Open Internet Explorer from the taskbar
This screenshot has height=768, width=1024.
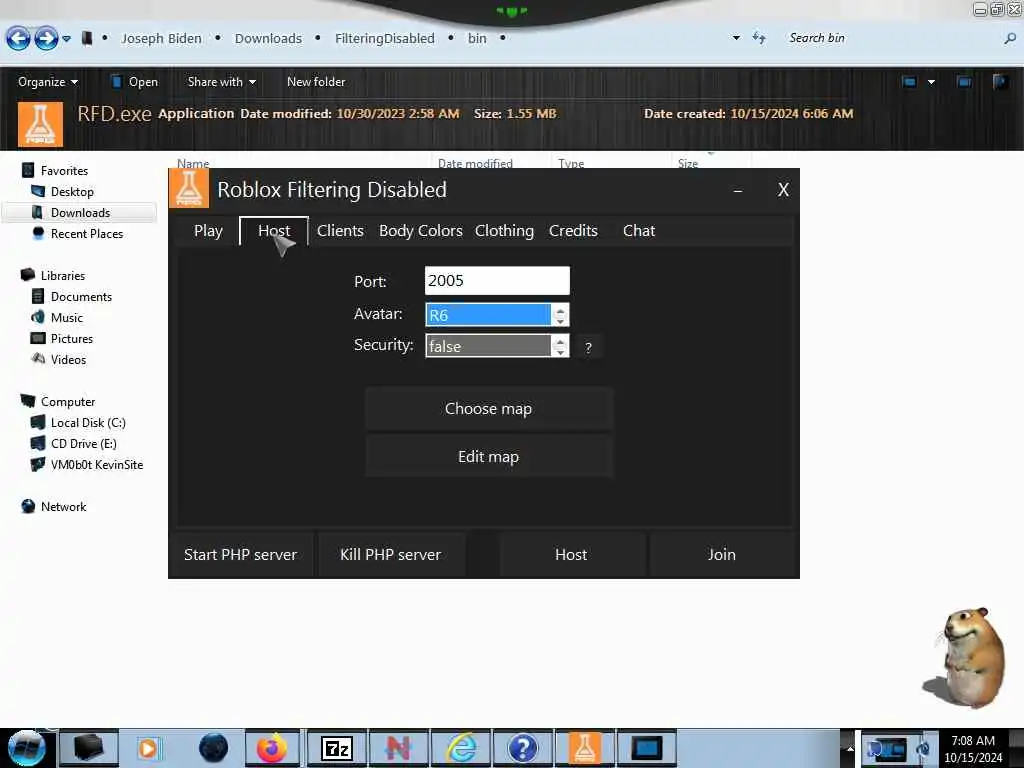click(x=462, y=748)
